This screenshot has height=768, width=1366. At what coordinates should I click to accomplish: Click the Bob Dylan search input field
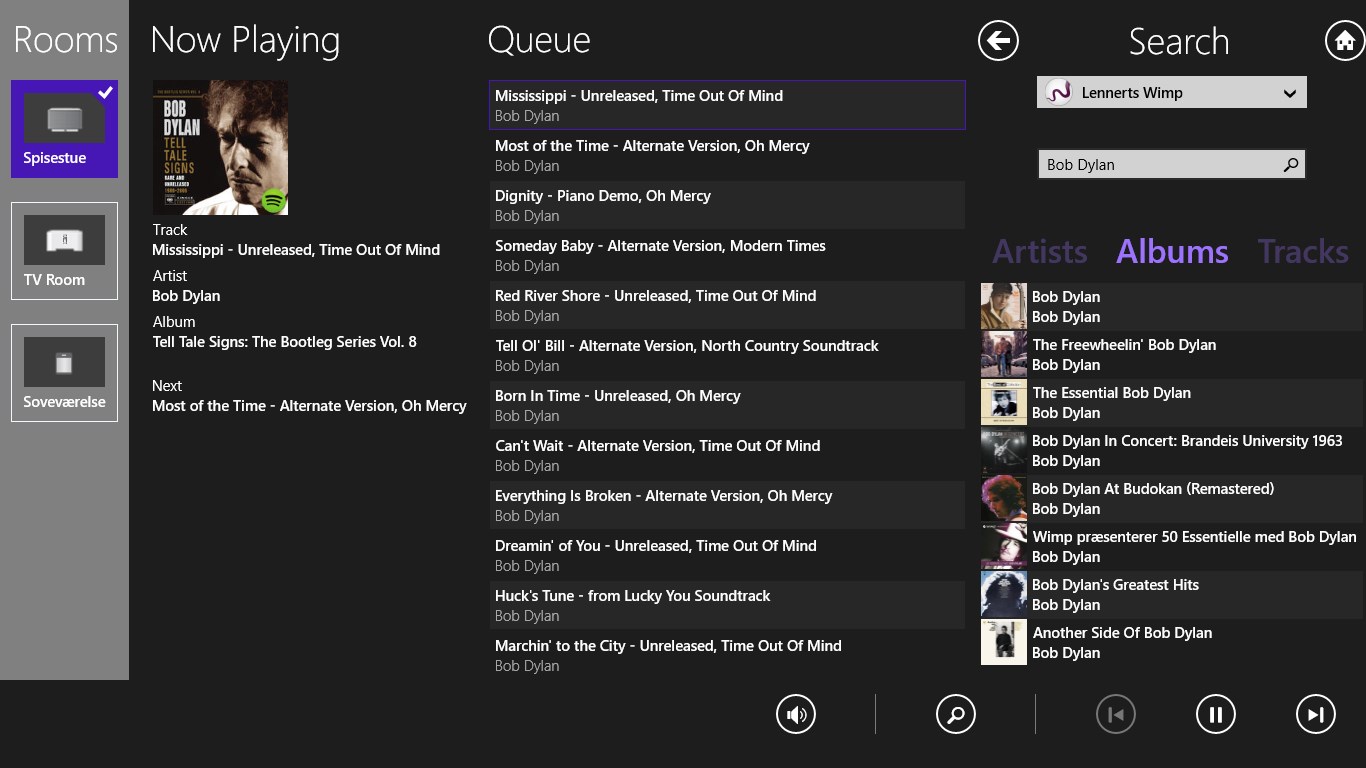[x=1150, y=164]
